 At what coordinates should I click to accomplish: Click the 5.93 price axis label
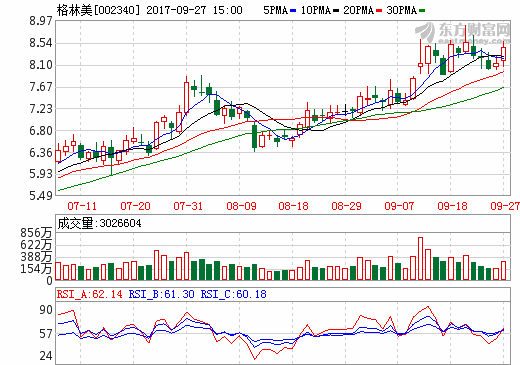pos(41,174)
